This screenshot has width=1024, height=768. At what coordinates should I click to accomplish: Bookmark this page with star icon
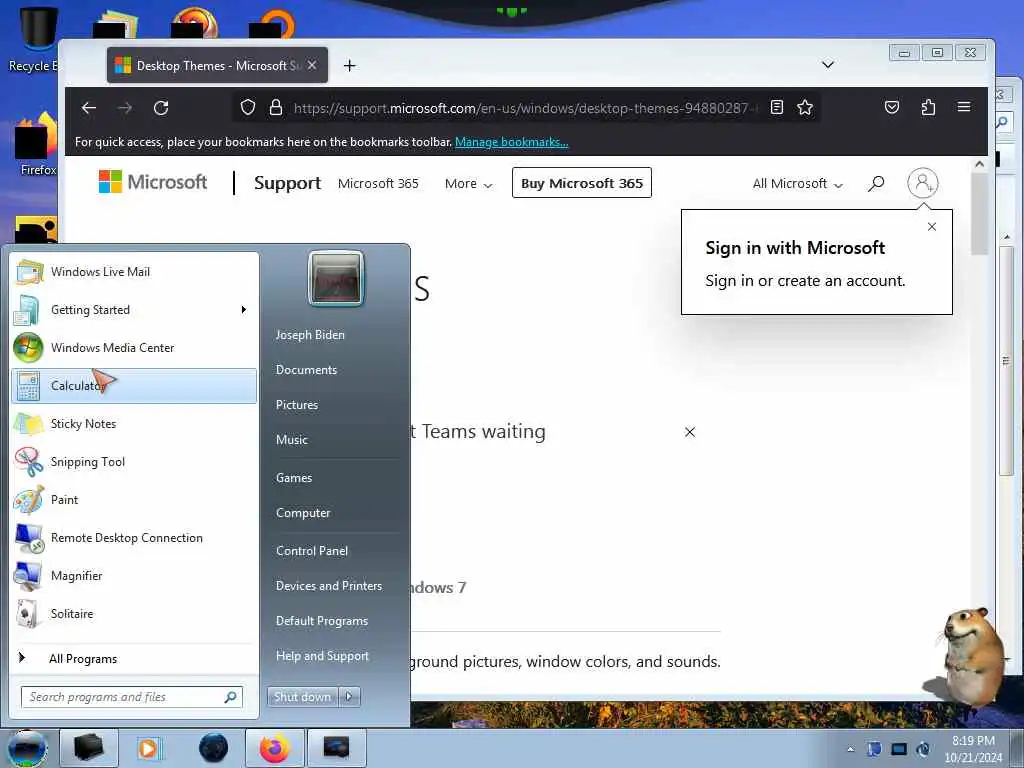[x=805, y=107]
